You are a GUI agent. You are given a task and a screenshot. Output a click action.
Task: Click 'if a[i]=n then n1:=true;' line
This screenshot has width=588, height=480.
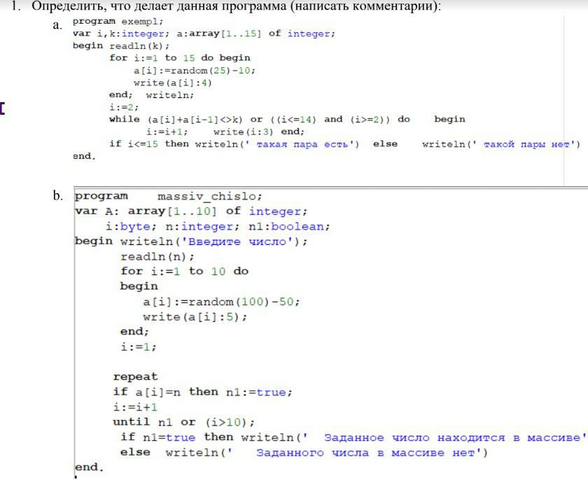(202, 392)
